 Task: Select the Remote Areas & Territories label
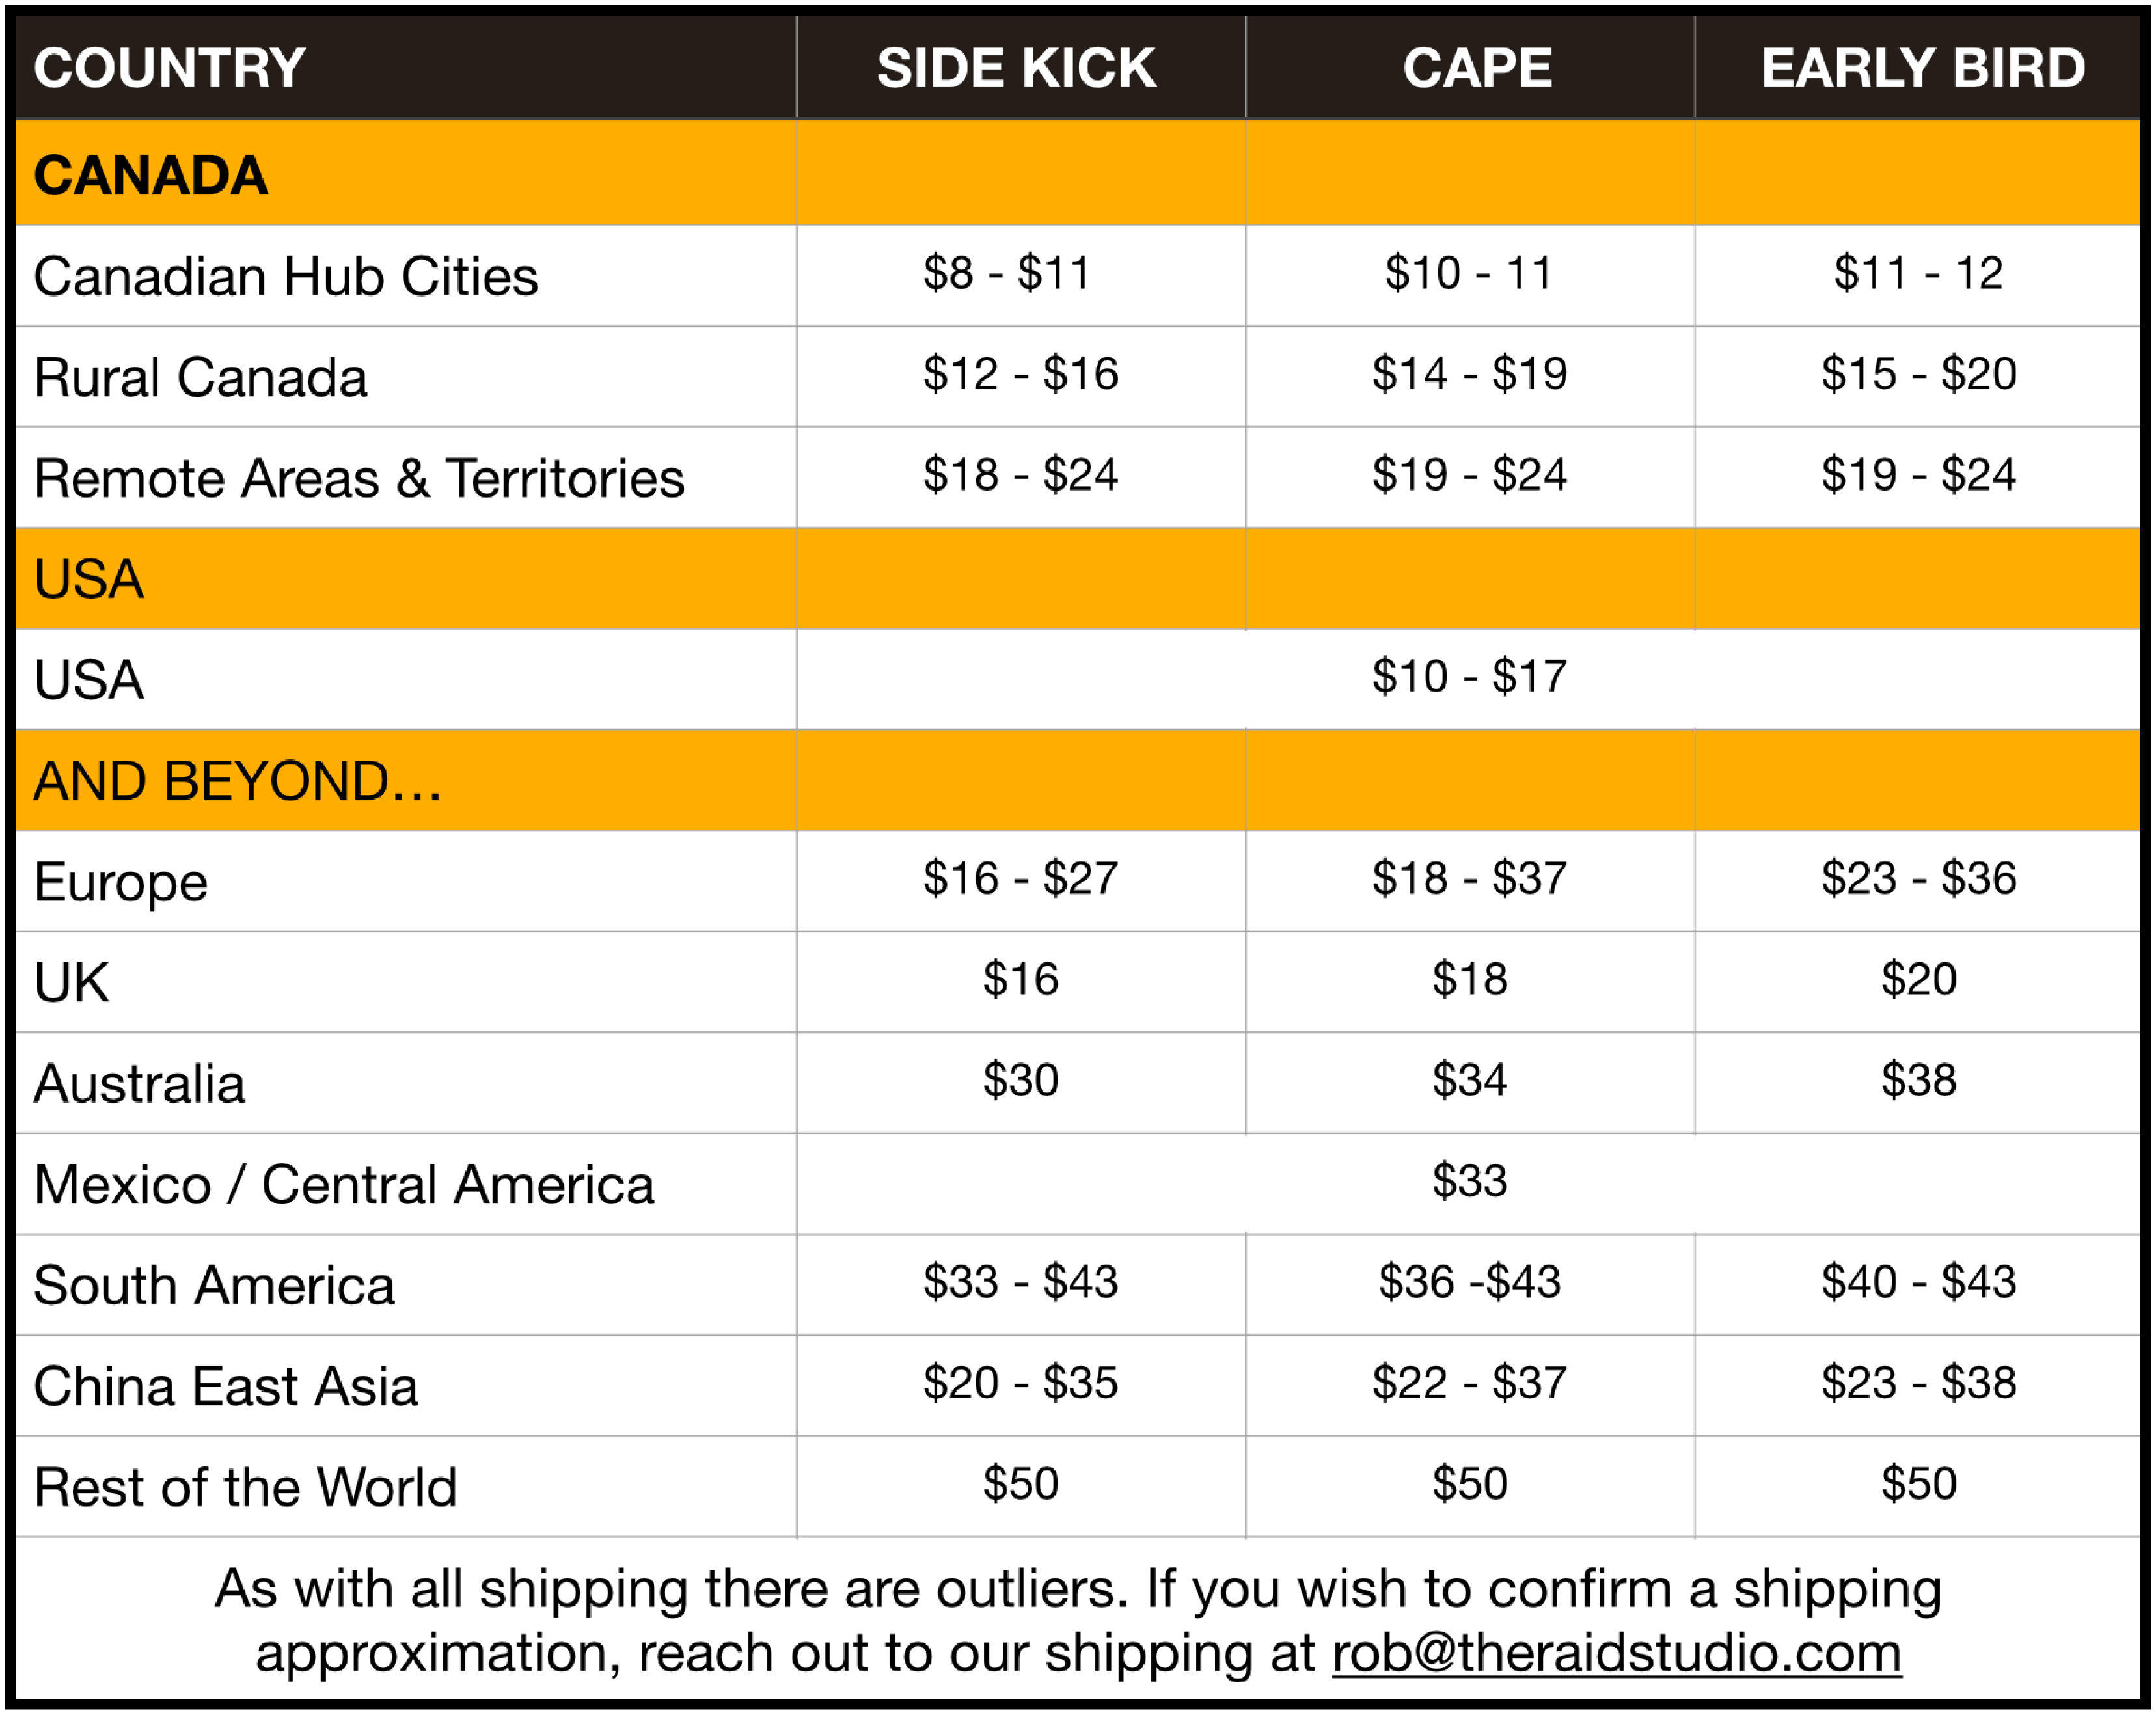359,478
